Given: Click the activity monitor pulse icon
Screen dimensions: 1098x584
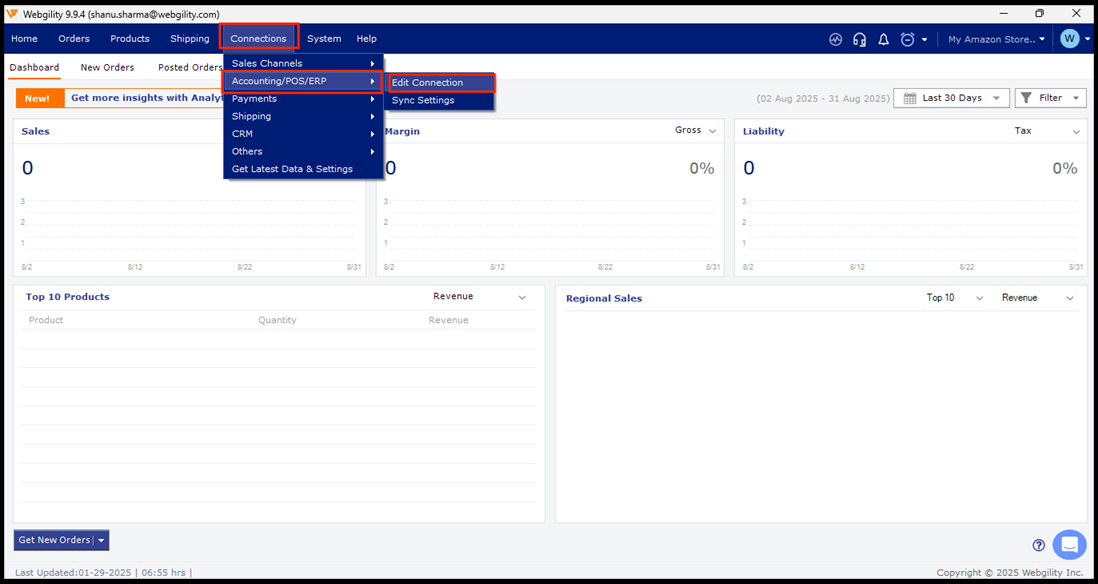Looking at the screenshot, I should pyautogui.click(x=836, y=39).
